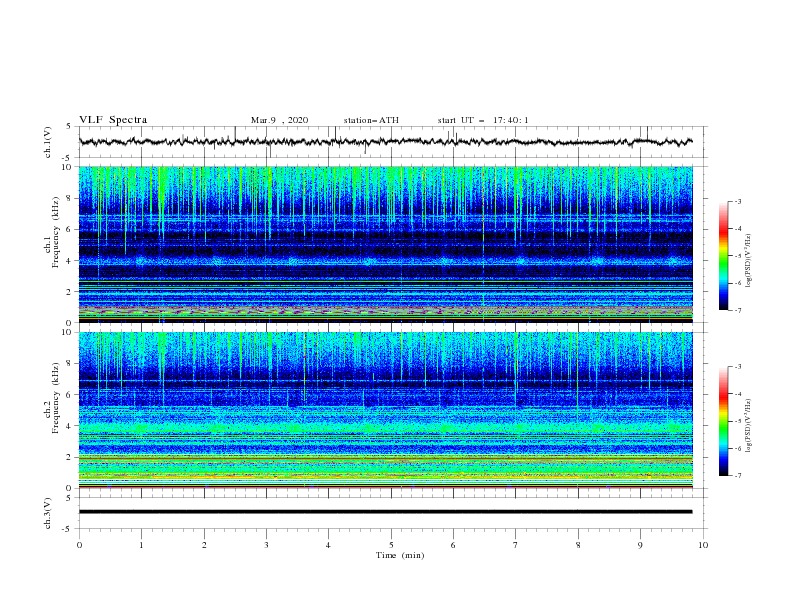Click the "-3" value on ch.2 colorbar
The height and width of the screenshot is (612, 792).
coord(737,367)
